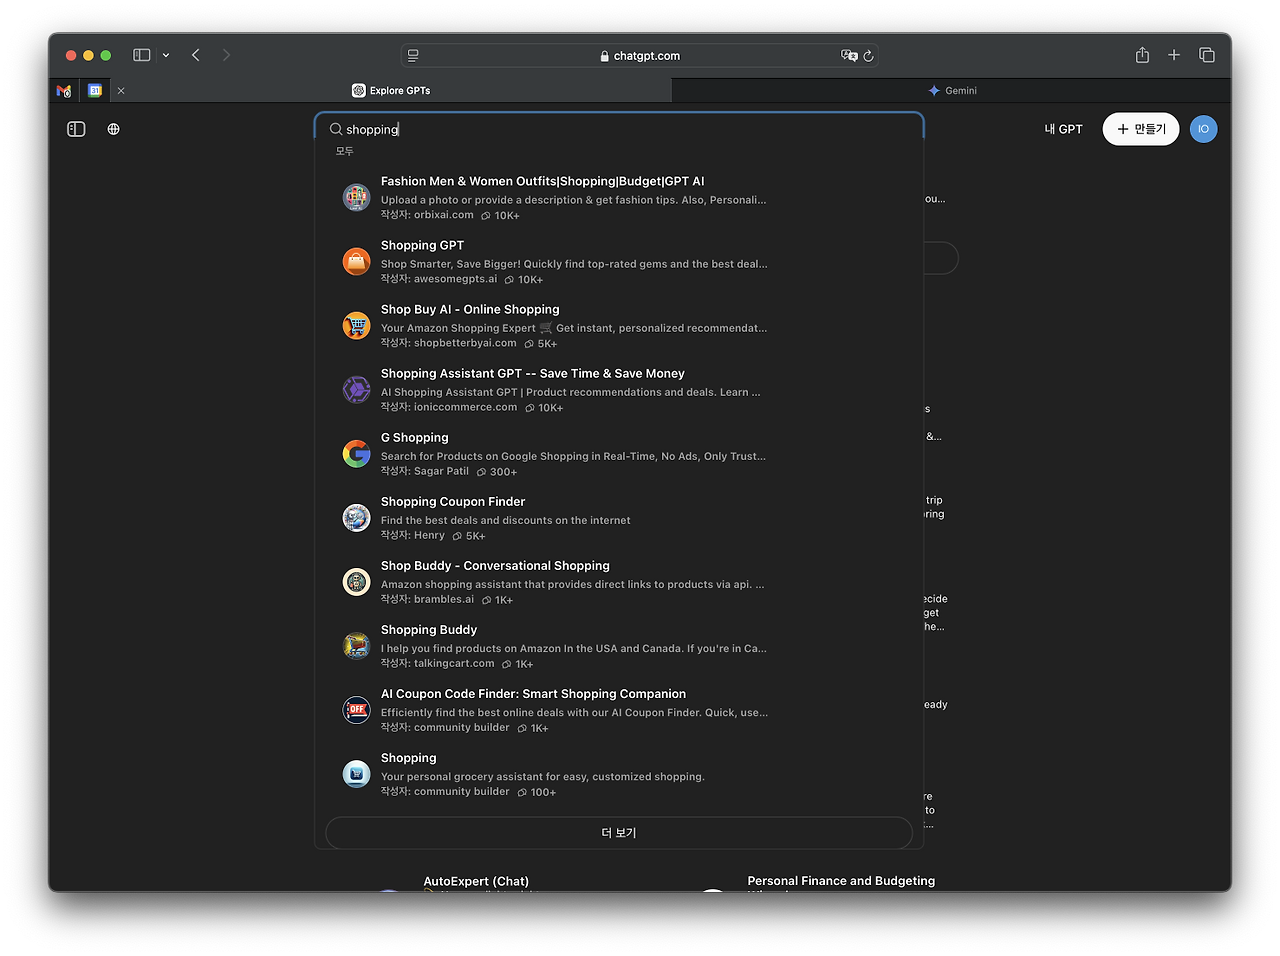The height and width of the screenshot is (956, 1280).
Task: Open Shop Buddy - Conversational Shopping title
Action: tap(495, 565)
